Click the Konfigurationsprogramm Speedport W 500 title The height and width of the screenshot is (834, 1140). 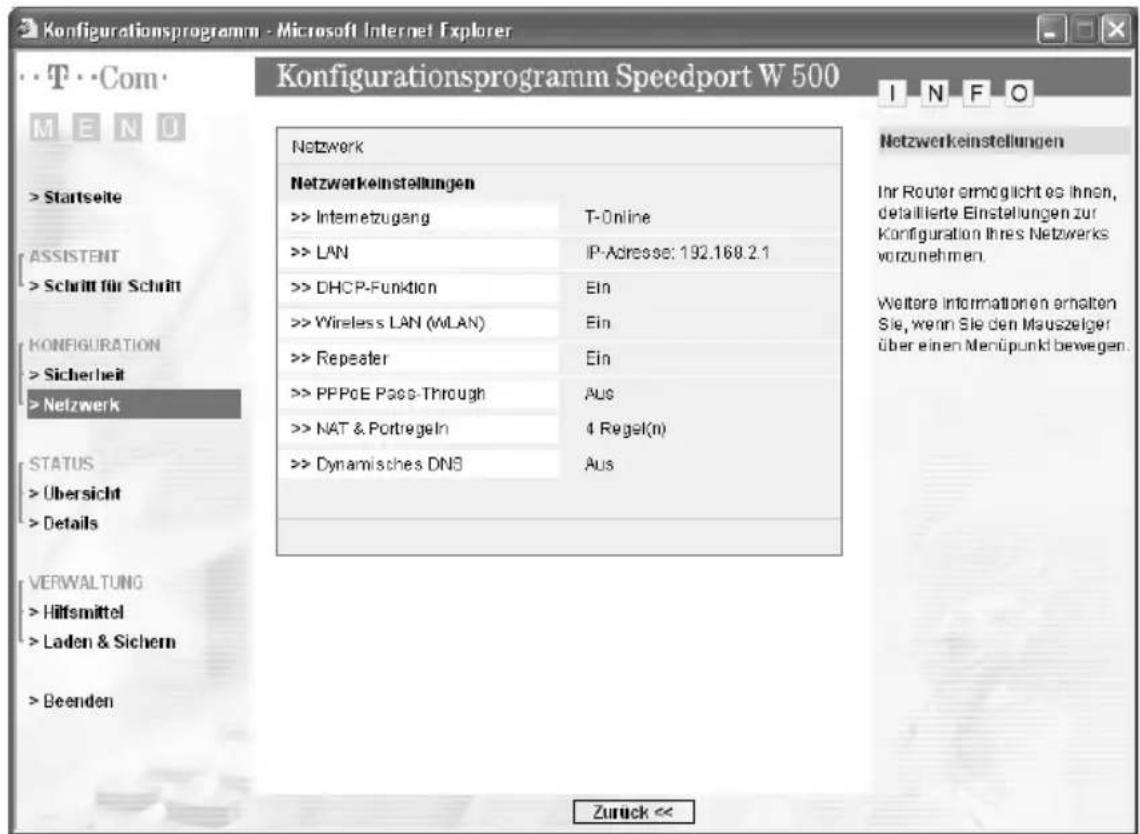coord(558,77)
